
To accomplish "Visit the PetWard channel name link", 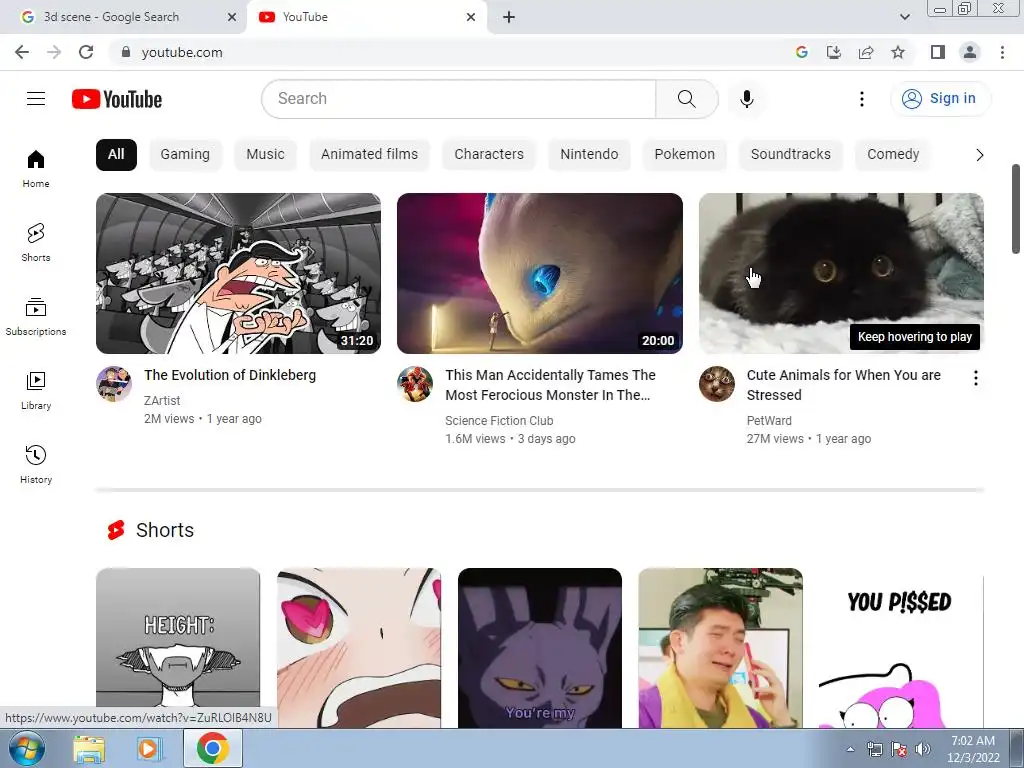I will point(769,421).
